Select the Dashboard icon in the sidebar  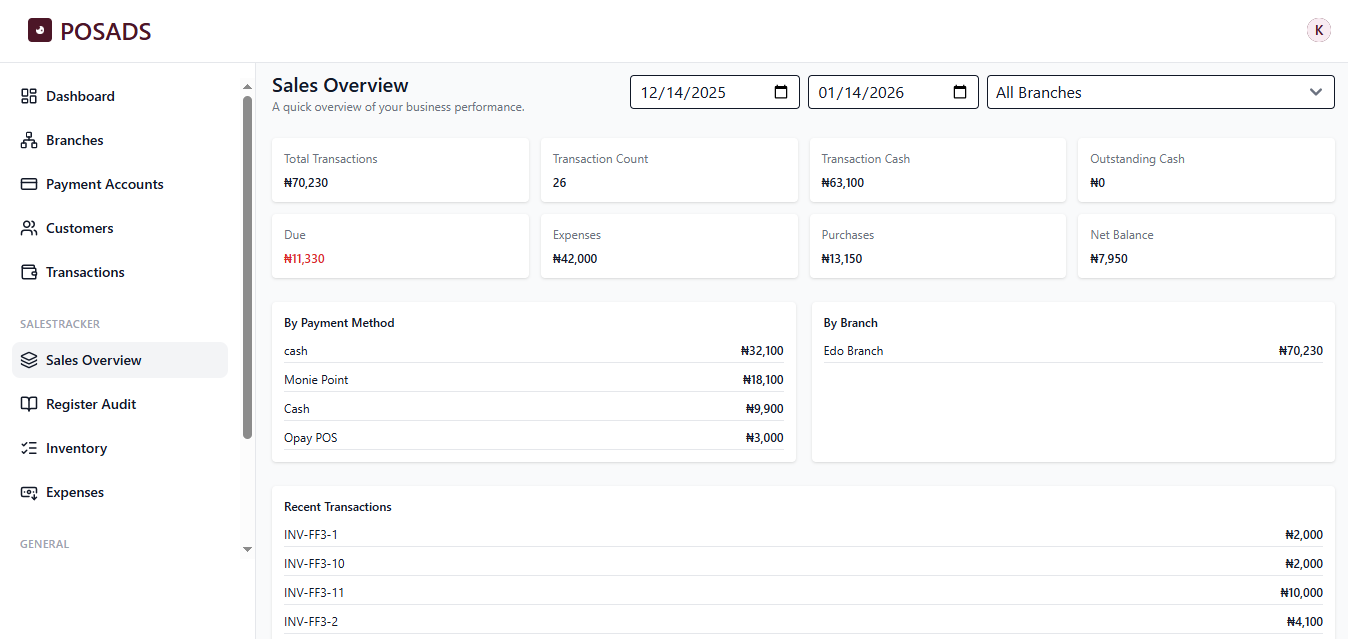[x=29, y=95]
